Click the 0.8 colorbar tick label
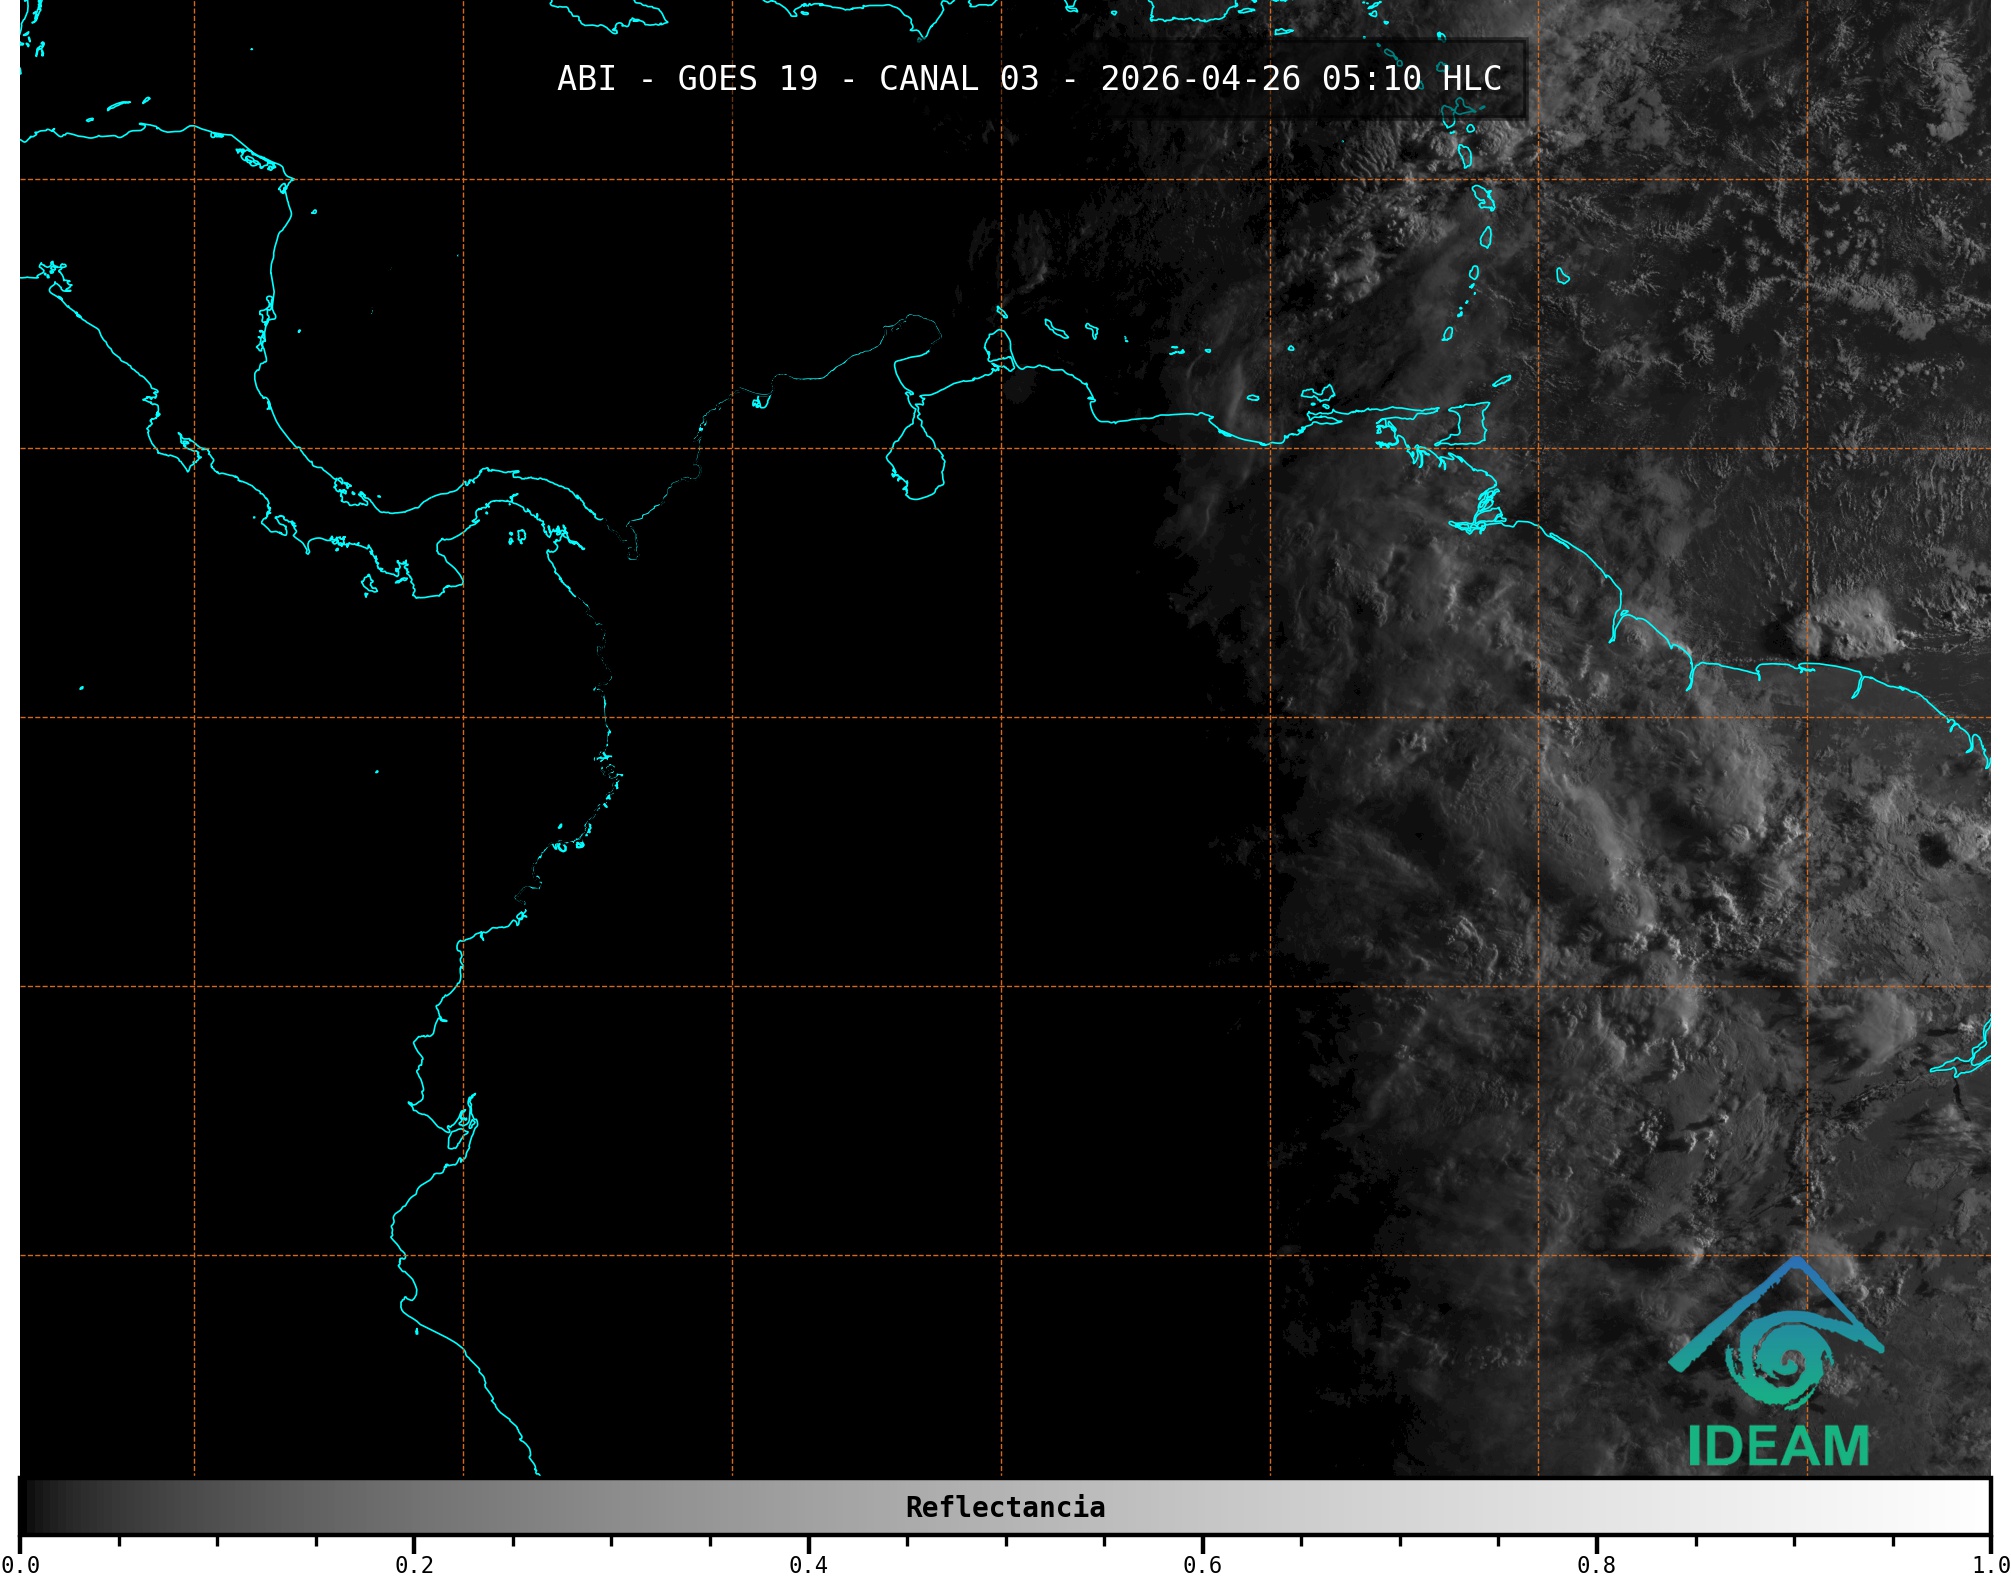The image size is (2011, 1577). click(1596, 1565)
